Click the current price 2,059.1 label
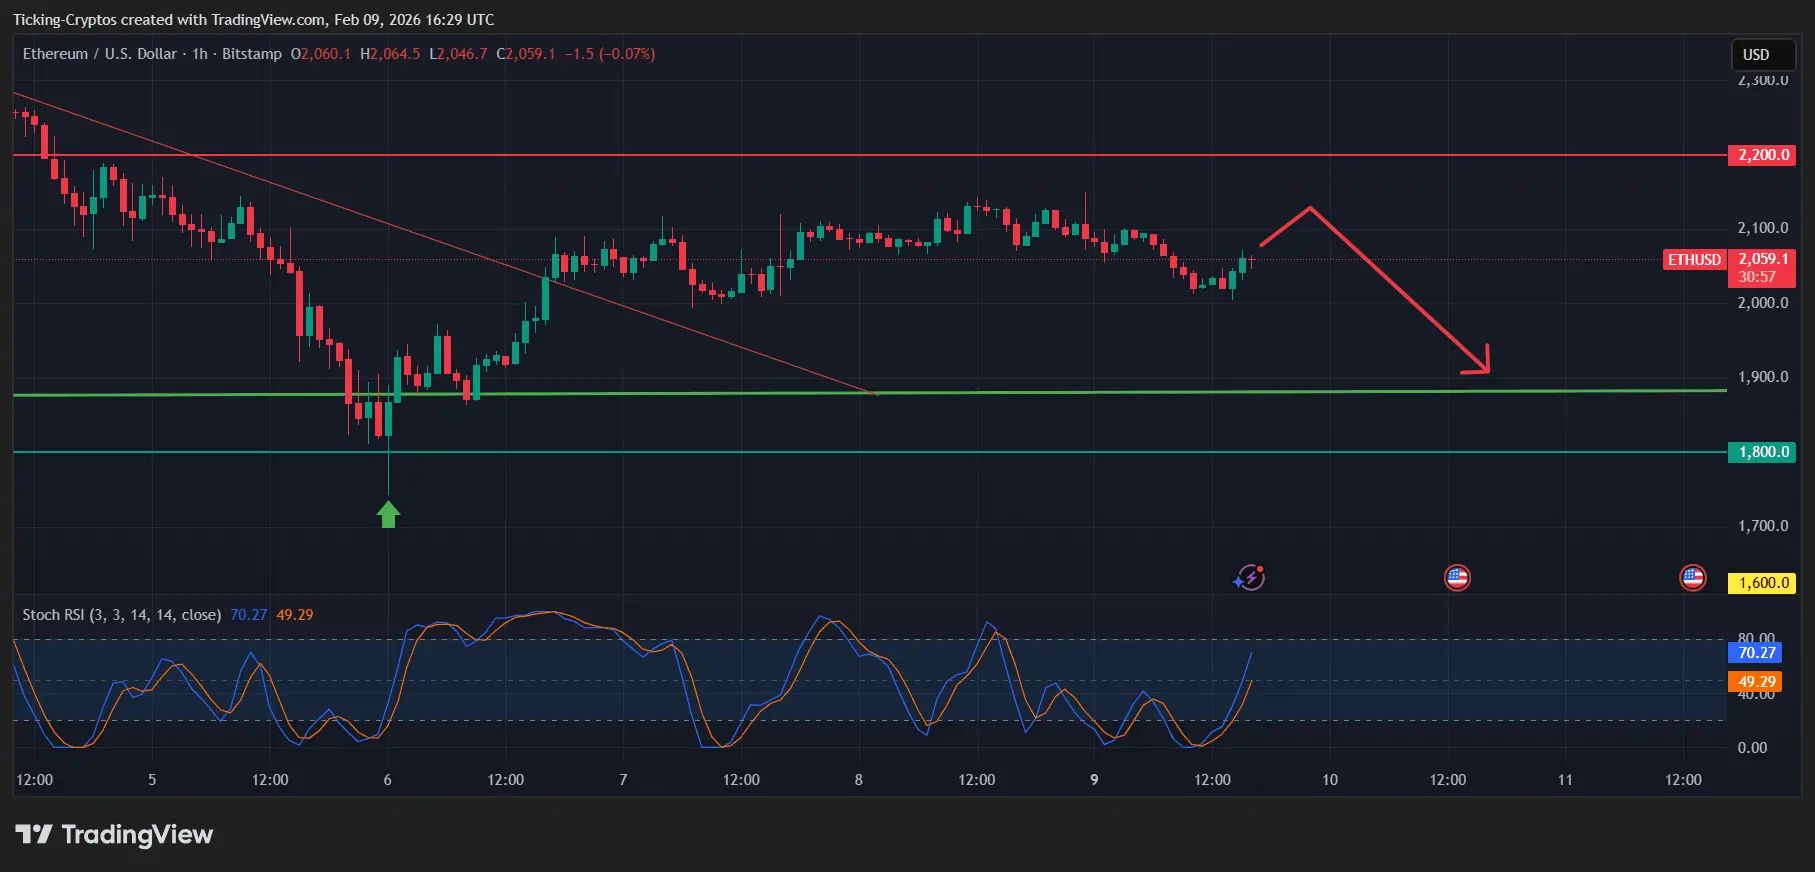The width and height of the screenshot is (1815, 872). [x=1762, y=259]
